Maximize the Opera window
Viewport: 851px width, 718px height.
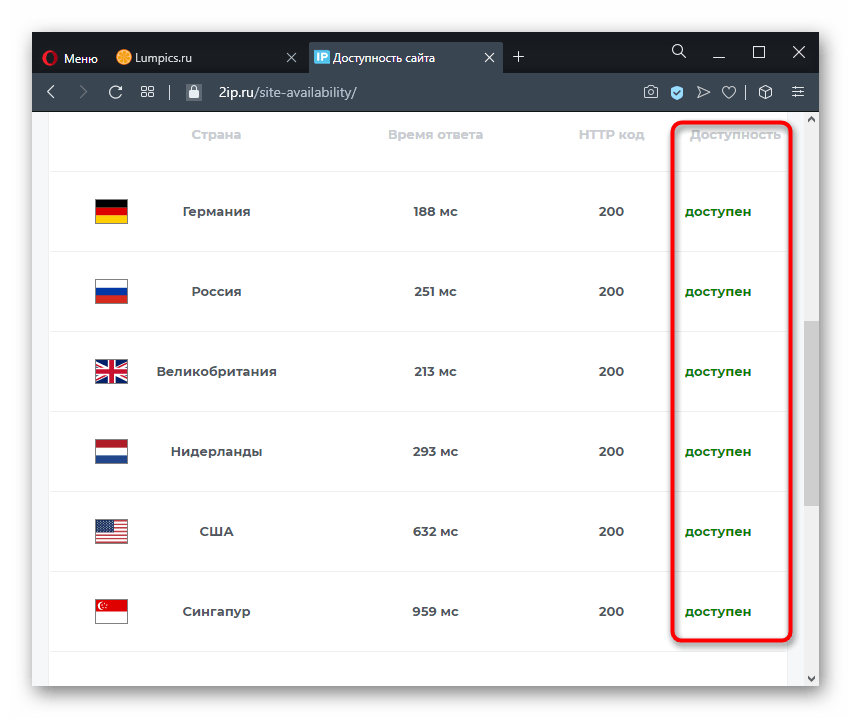point(758,52)
